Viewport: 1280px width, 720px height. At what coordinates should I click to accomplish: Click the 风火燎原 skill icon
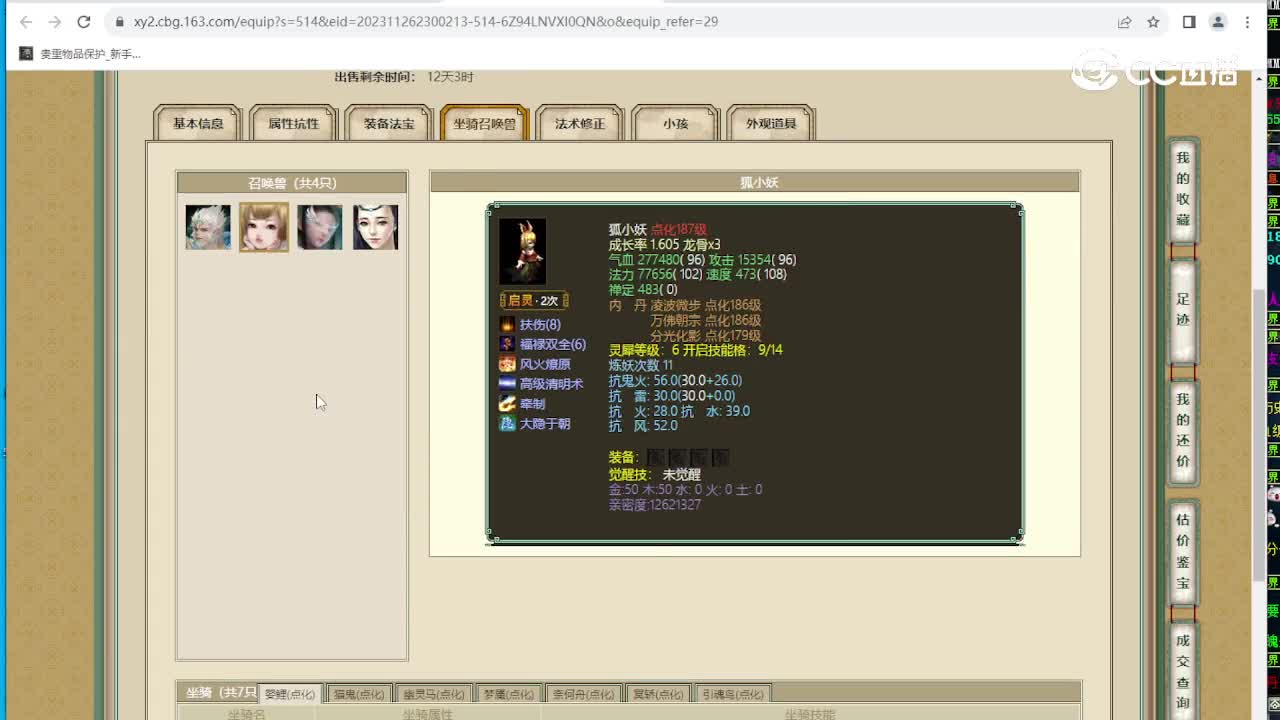508,364
